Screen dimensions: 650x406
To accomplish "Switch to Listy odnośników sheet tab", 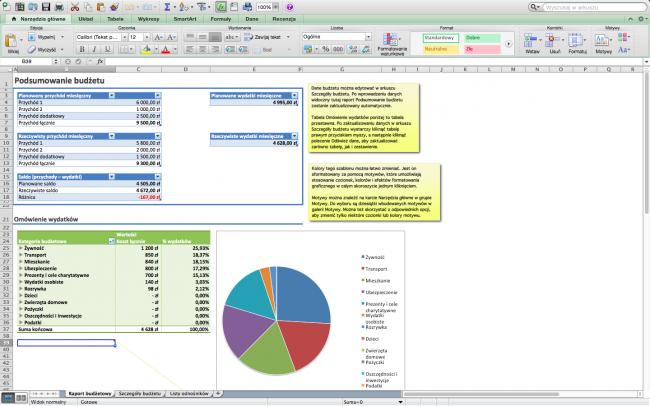I will click(189, 393).
